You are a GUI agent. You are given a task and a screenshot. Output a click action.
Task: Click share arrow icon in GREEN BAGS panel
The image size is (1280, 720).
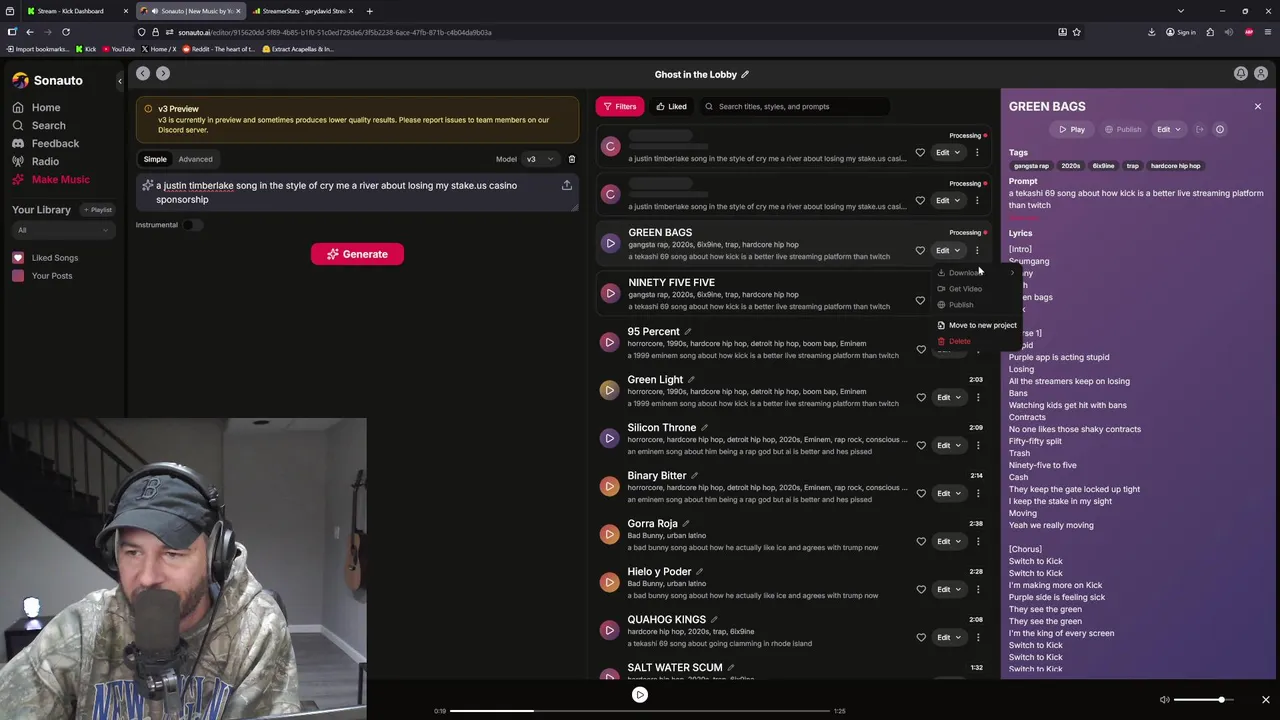[x=1199, y=129]
